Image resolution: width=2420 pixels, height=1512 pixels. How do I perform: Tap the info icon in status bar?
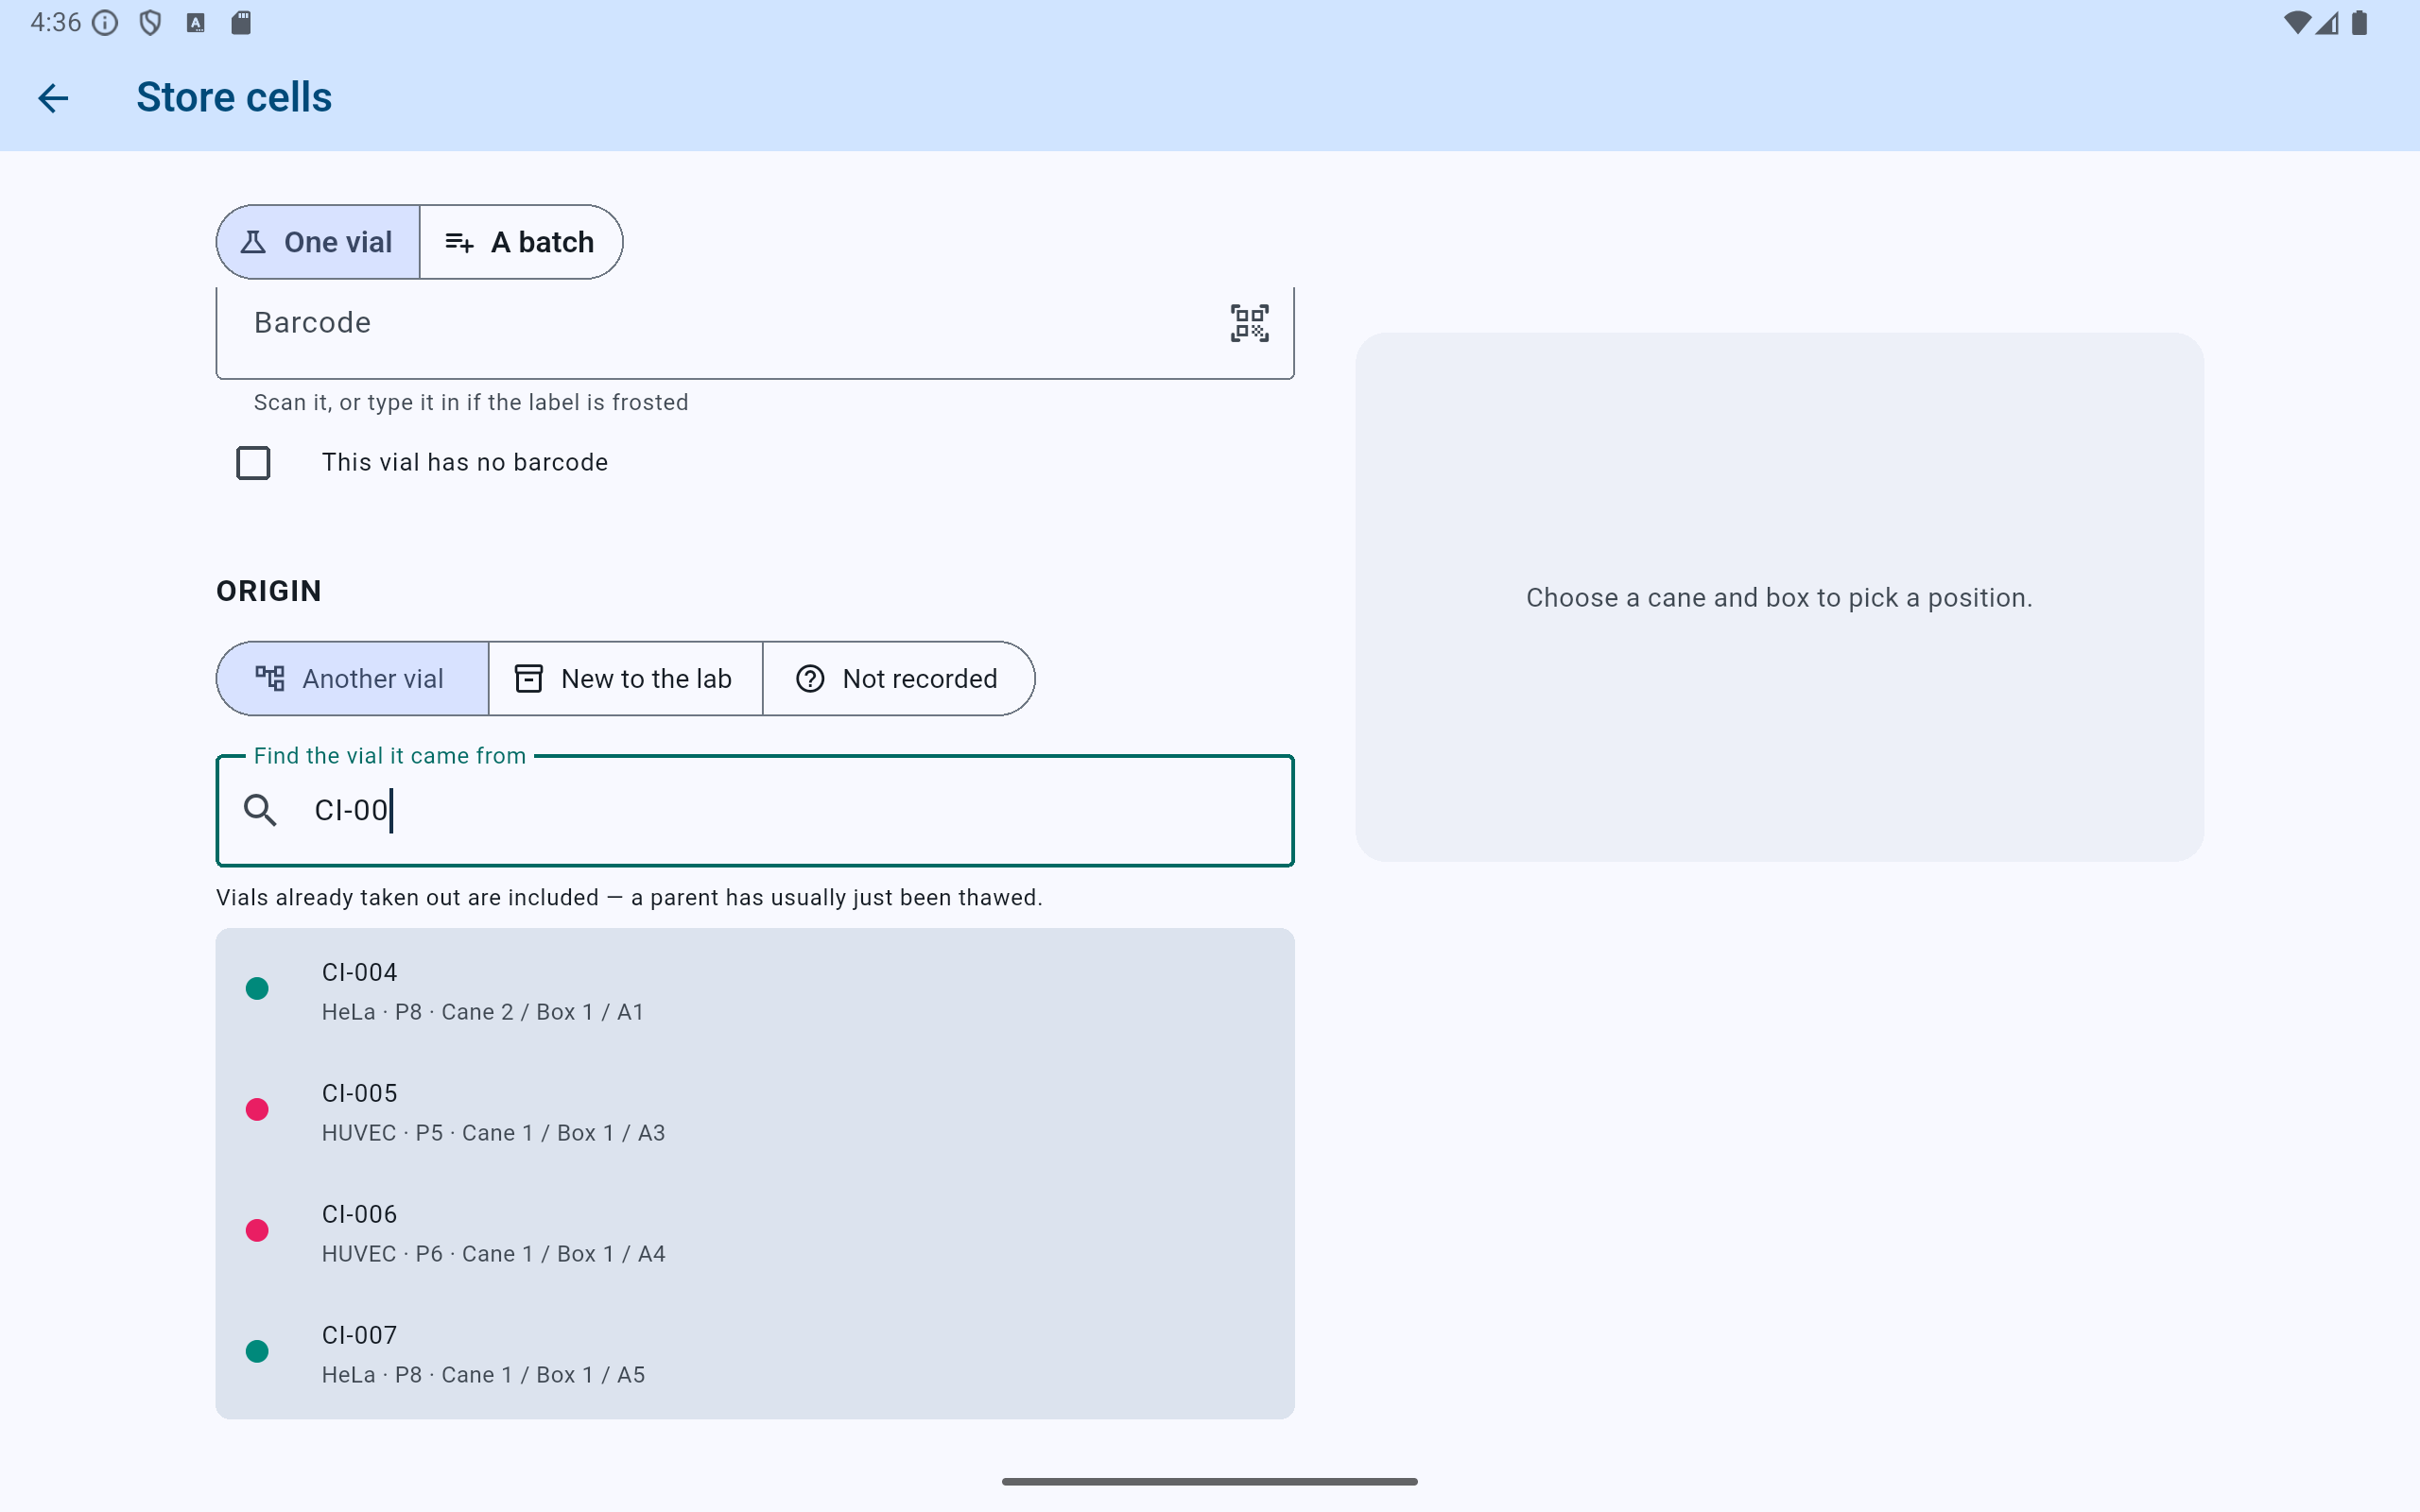pyautogui.click(x=105, y=23)
